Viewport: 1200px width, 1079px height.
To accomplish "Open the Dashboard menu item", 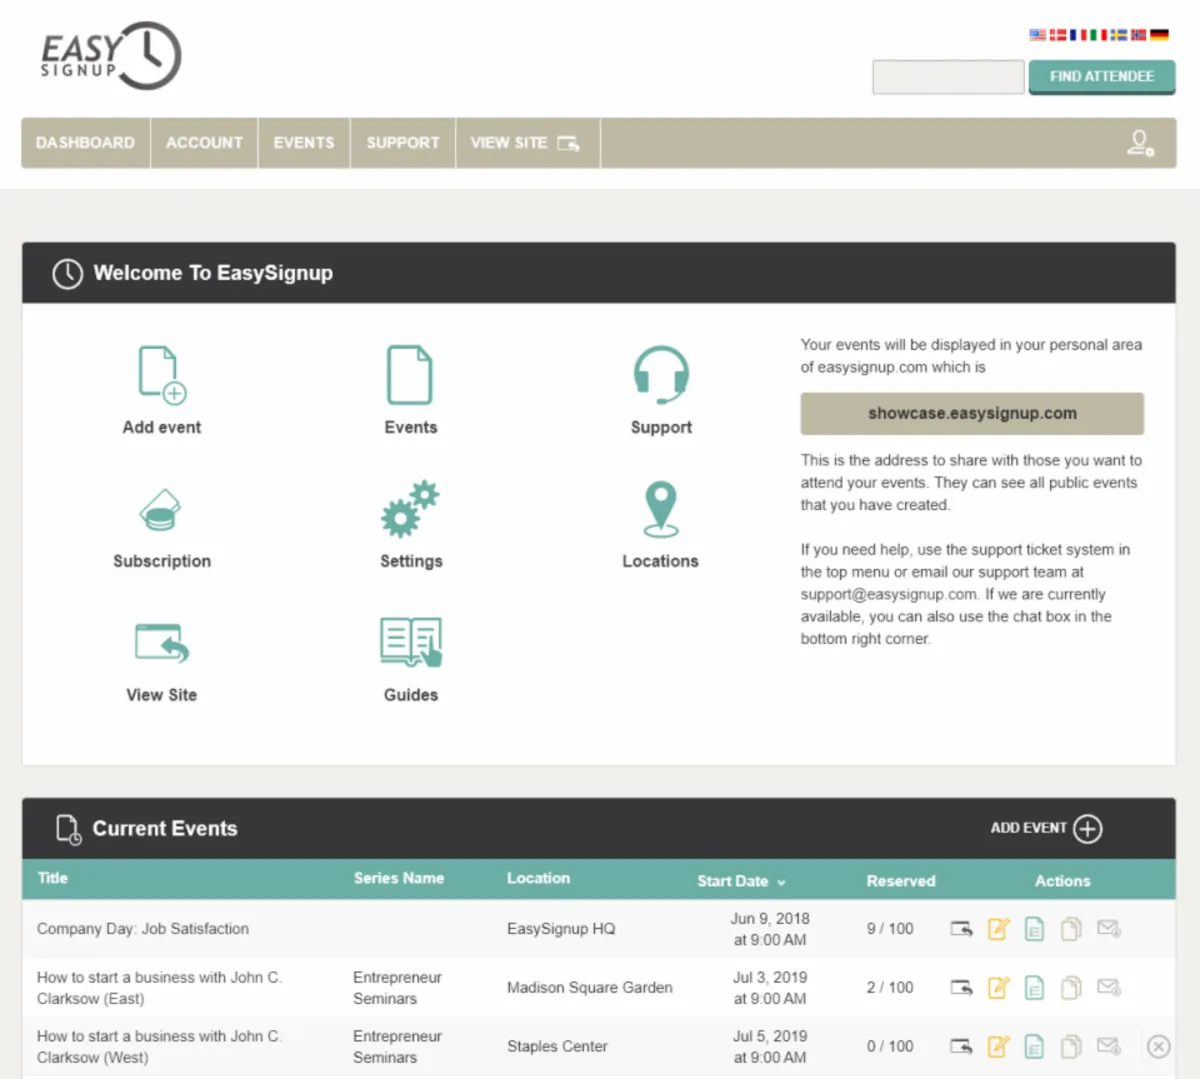I will 85,143.
